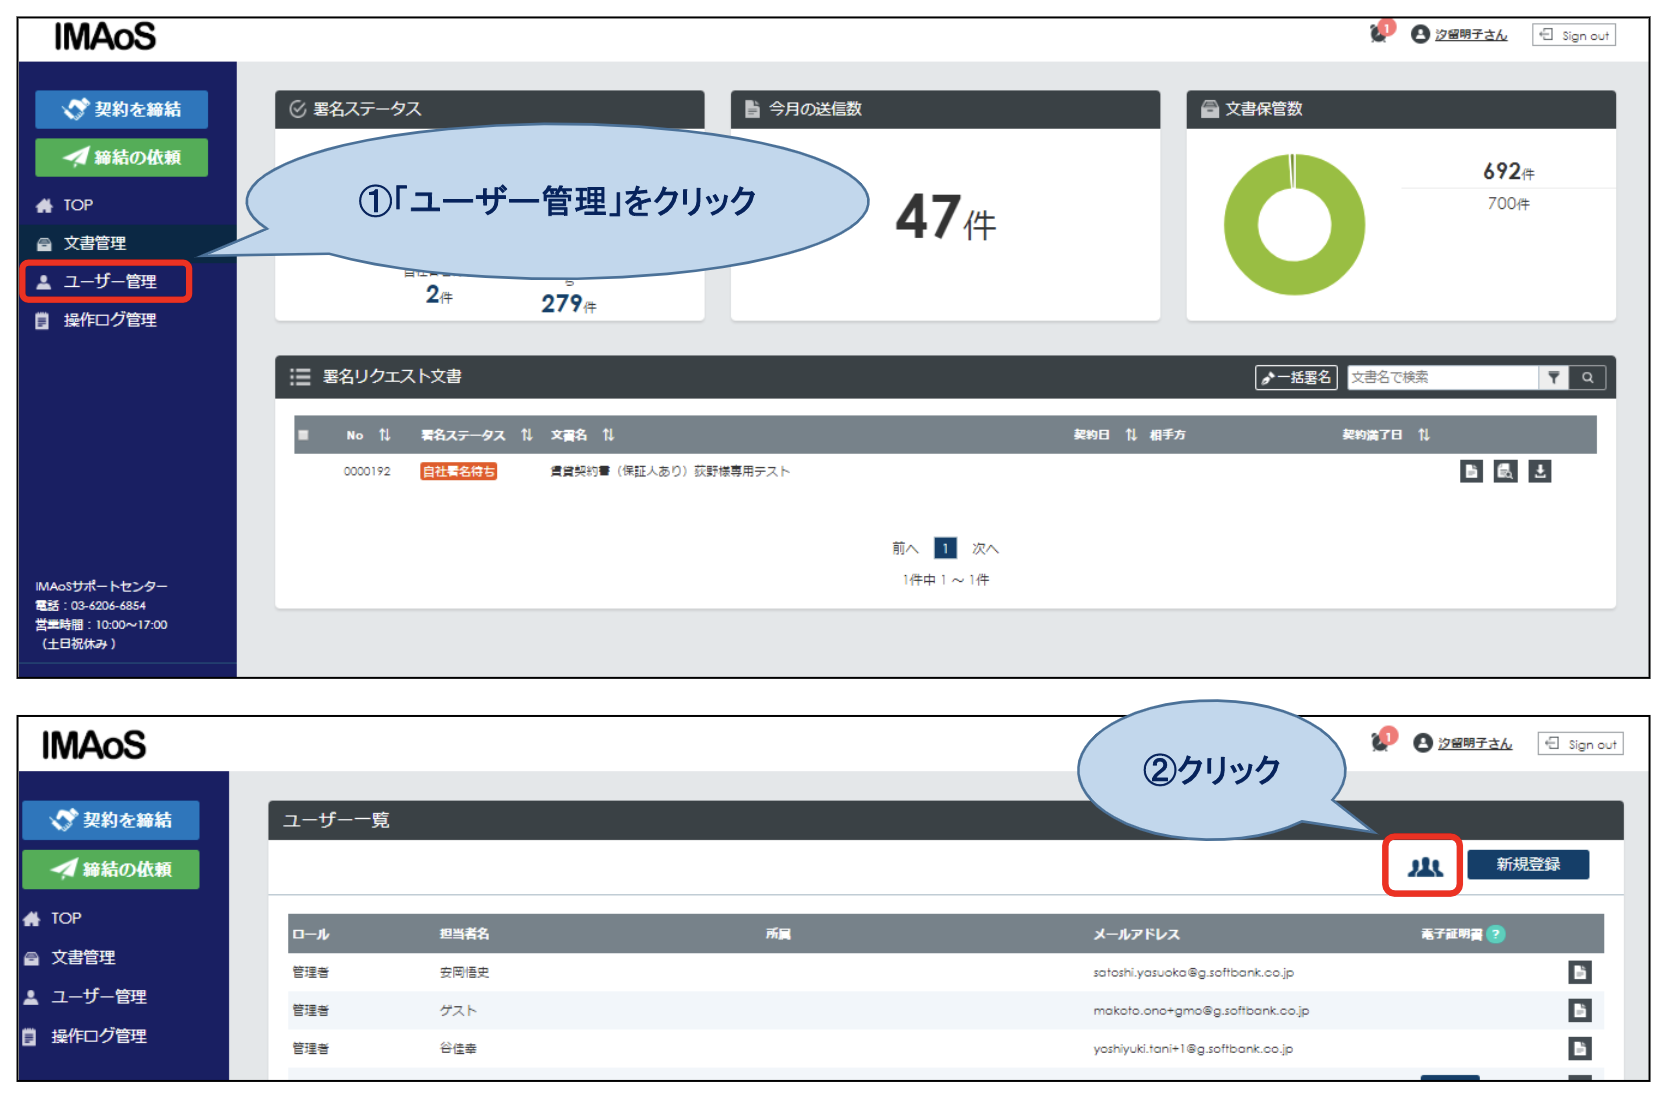Toggle sorting on the 署名ステータス column
This screenshot has width=1676, height=1100.
tap(527, 435)
